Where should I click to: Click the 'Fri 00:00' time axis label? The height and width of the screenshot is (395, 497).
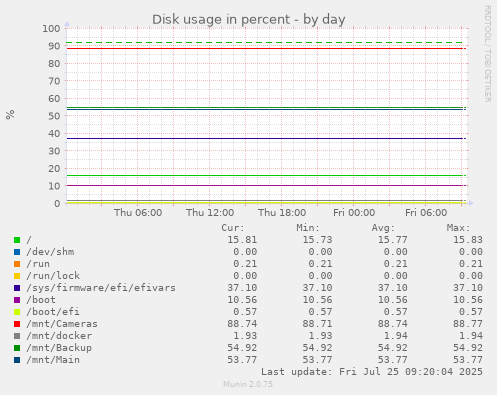click(354, 213)
